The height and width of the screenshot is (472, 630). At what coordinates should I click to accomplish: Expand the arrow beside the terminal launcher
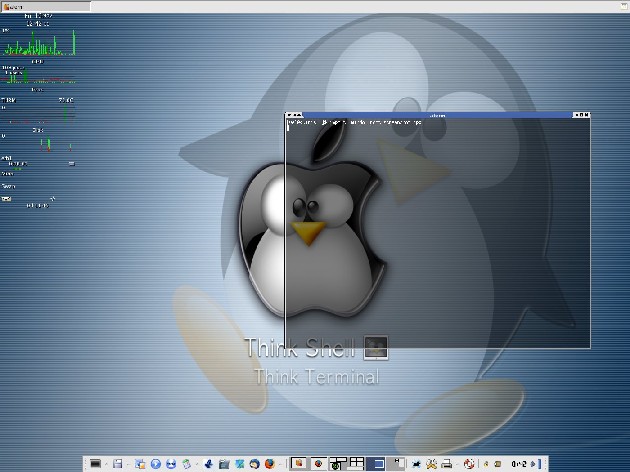(x=106, y=464)
